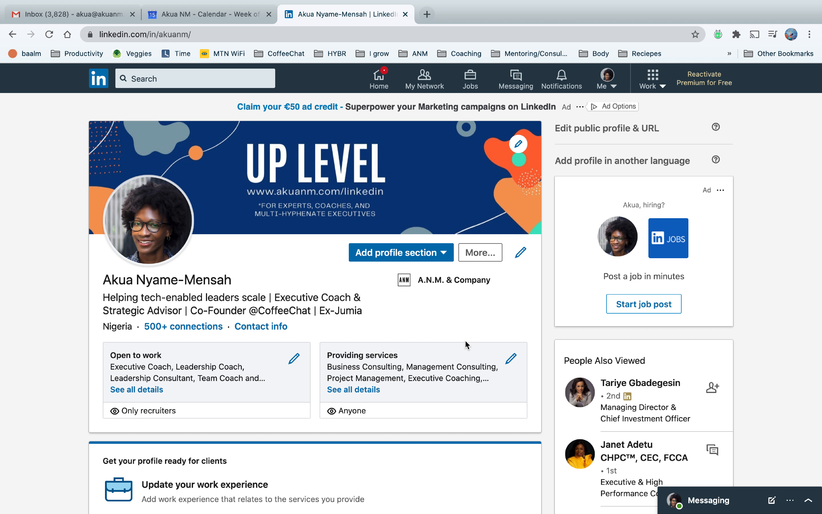The width and height of the screenshot is (822, 514).
Task: Click the Chrome cast icon in toolbar
Action: pos(754,34)
